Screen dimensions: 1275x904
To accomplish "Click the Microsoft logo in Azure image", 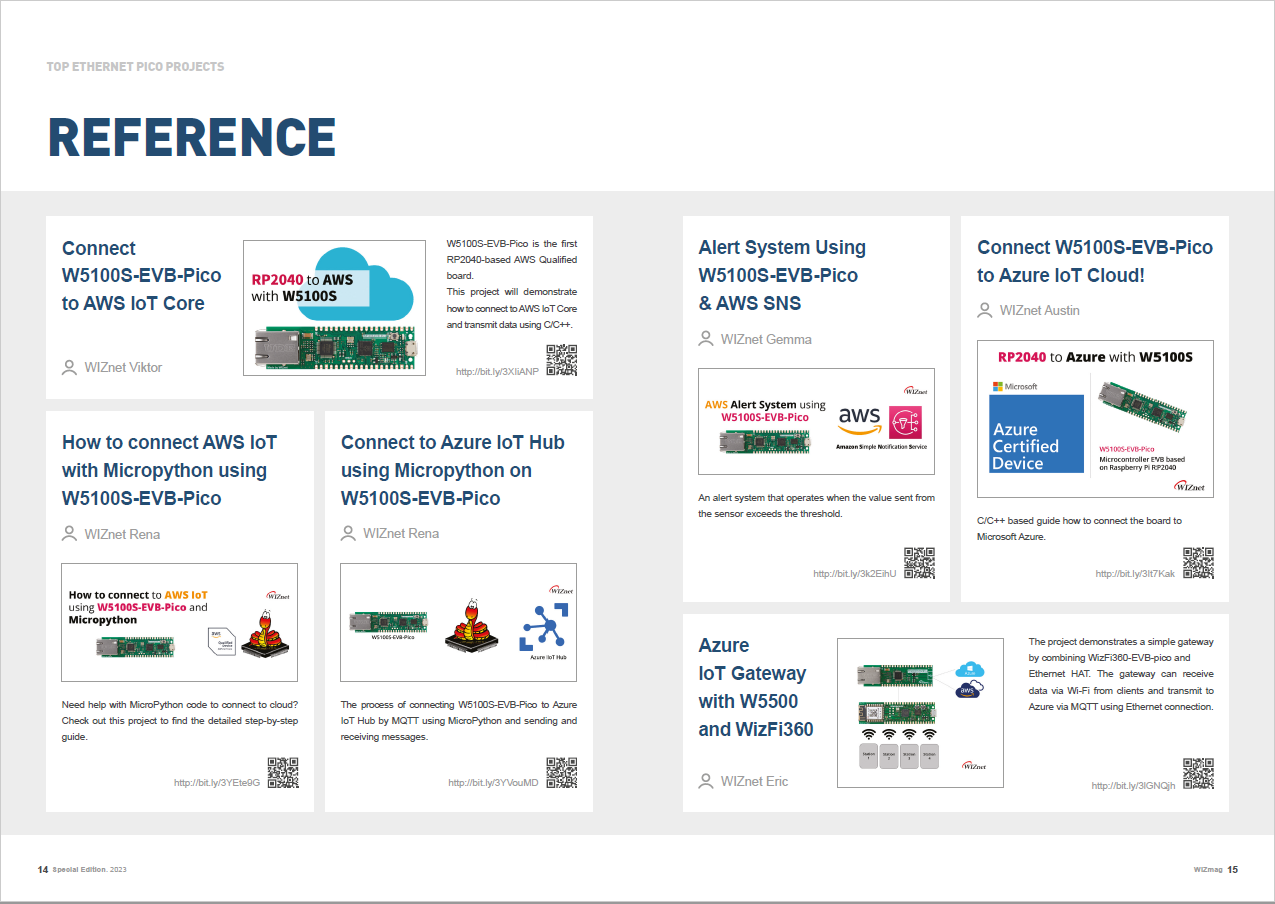I will [1015, 386].
